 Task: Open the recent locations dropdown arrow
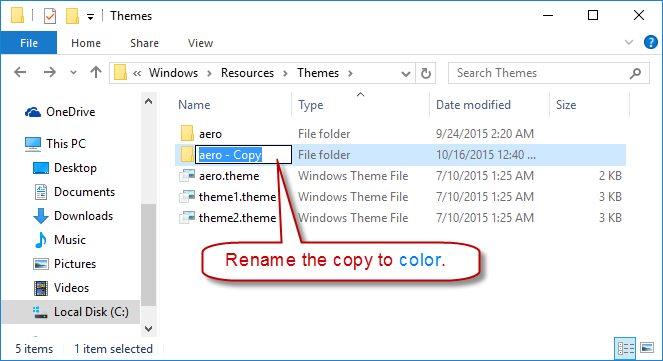click(x=73, y=73)
